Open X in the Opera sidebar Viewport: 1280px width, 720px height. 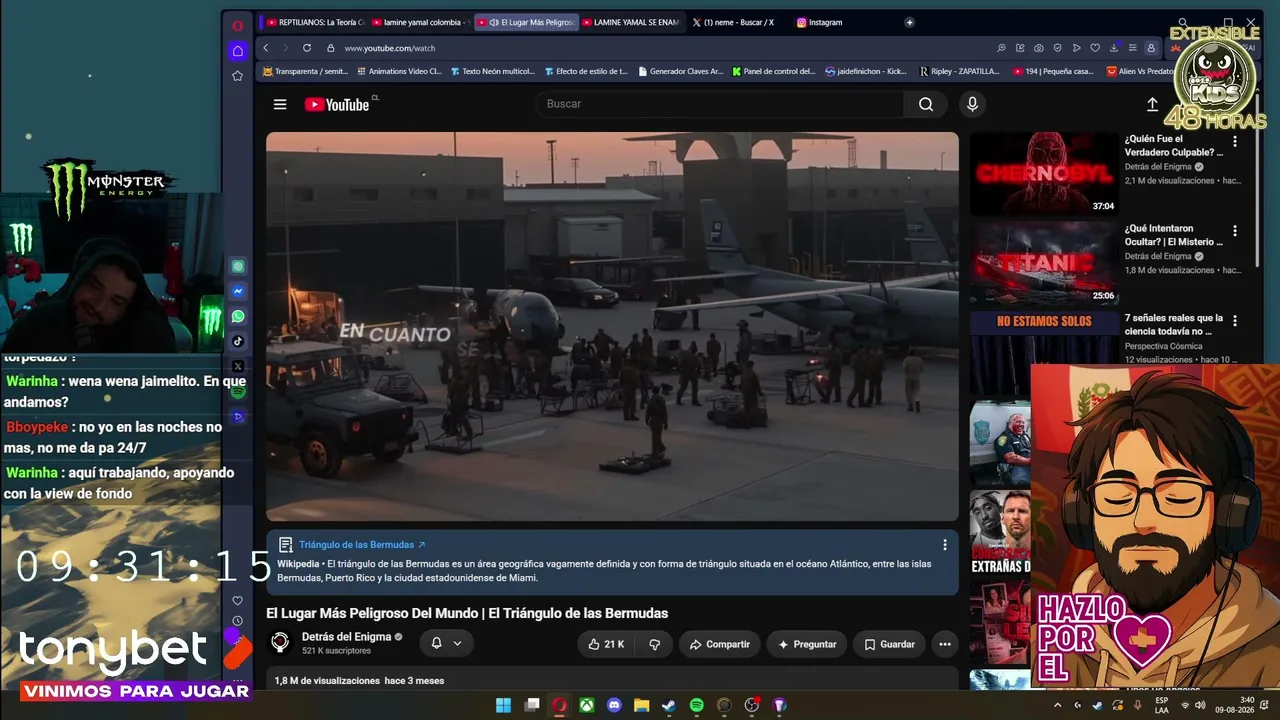coord(238,366)
